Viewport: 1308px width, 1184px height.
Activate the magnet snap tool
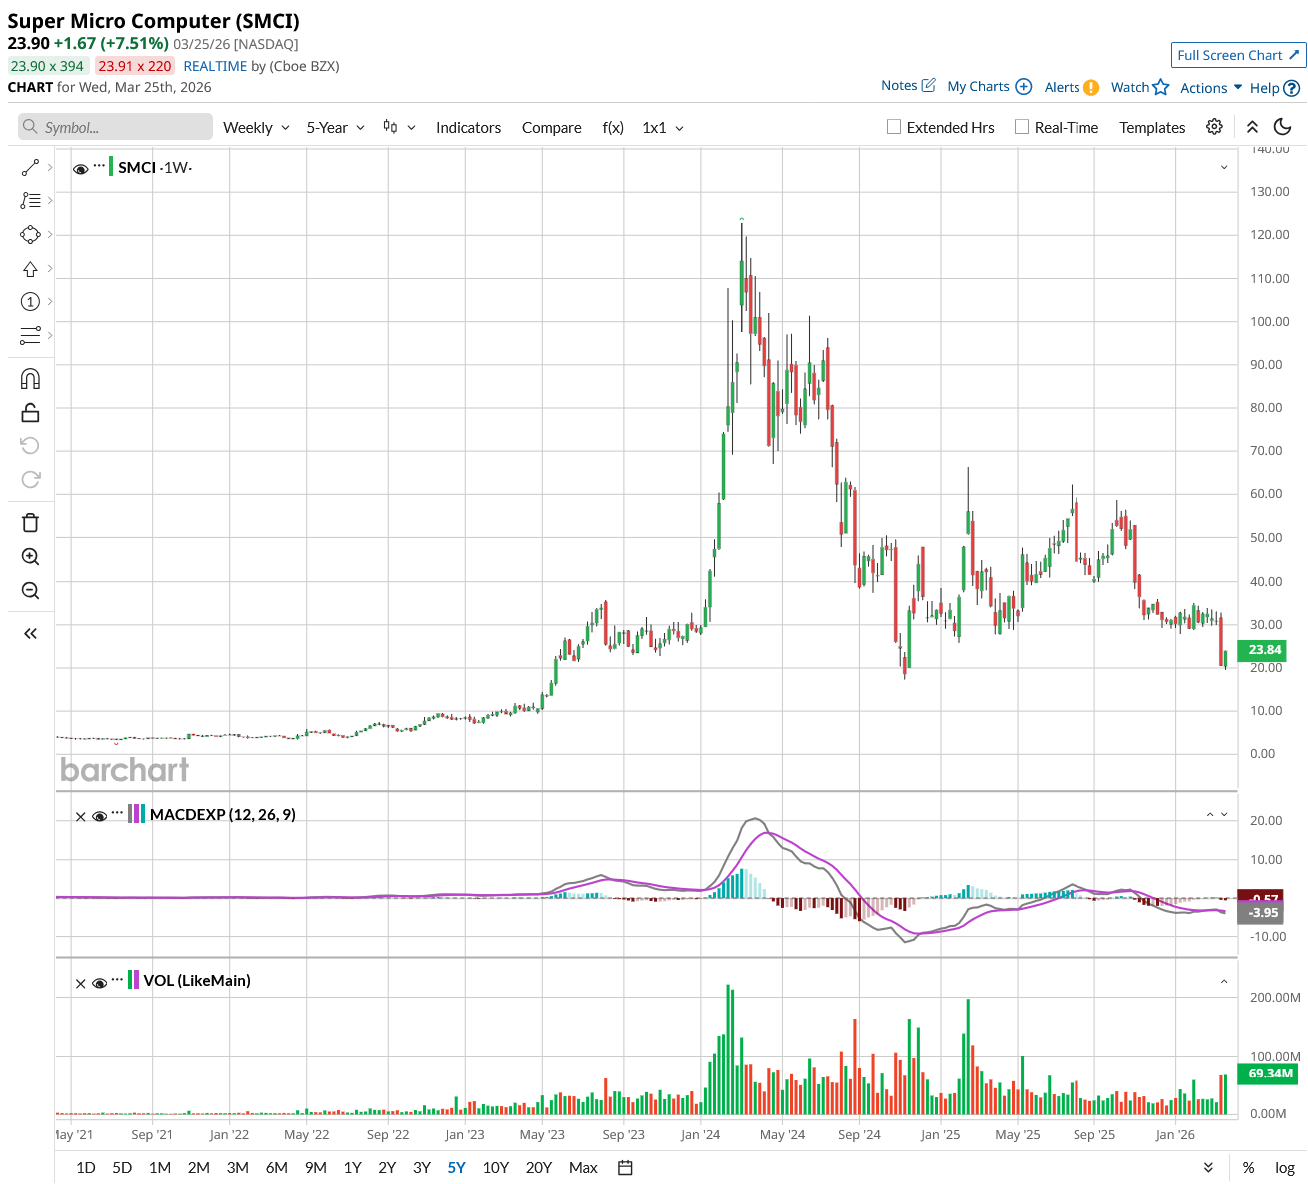[x=30, y=379]
